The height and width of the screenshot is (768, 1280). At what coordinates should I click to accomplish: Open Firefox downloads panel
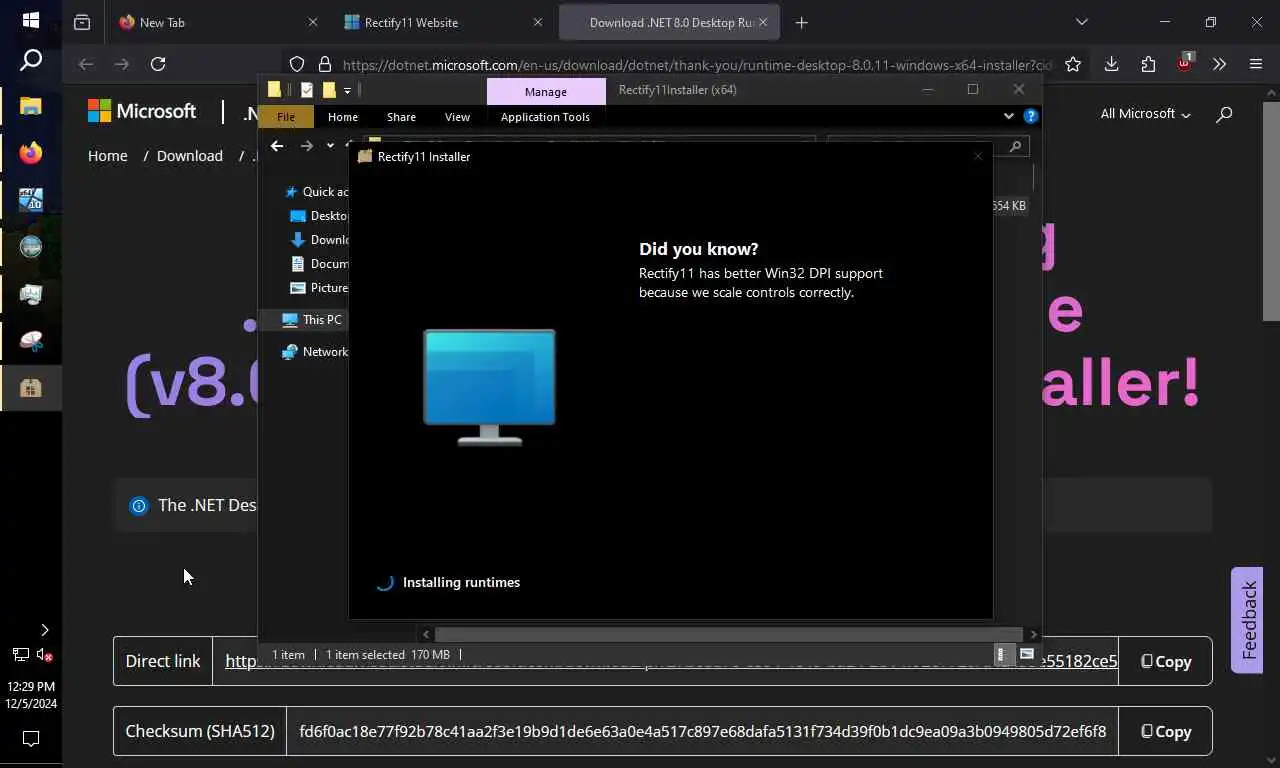tap(1111, 64)
